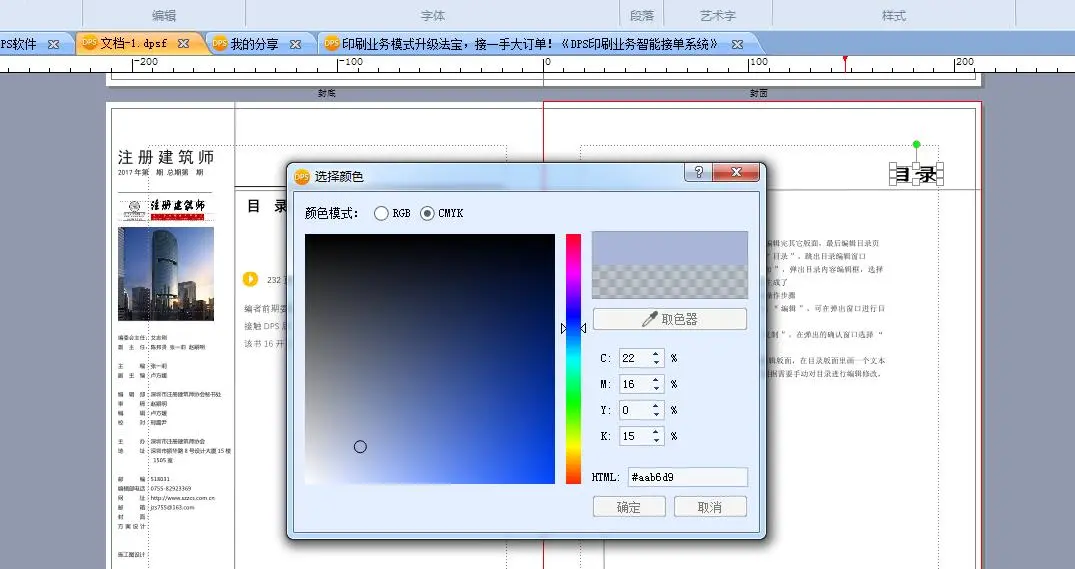This screenshot has width=1075, height=569.
Task: Click the 段落 ribbon group label
Action: 642,15
